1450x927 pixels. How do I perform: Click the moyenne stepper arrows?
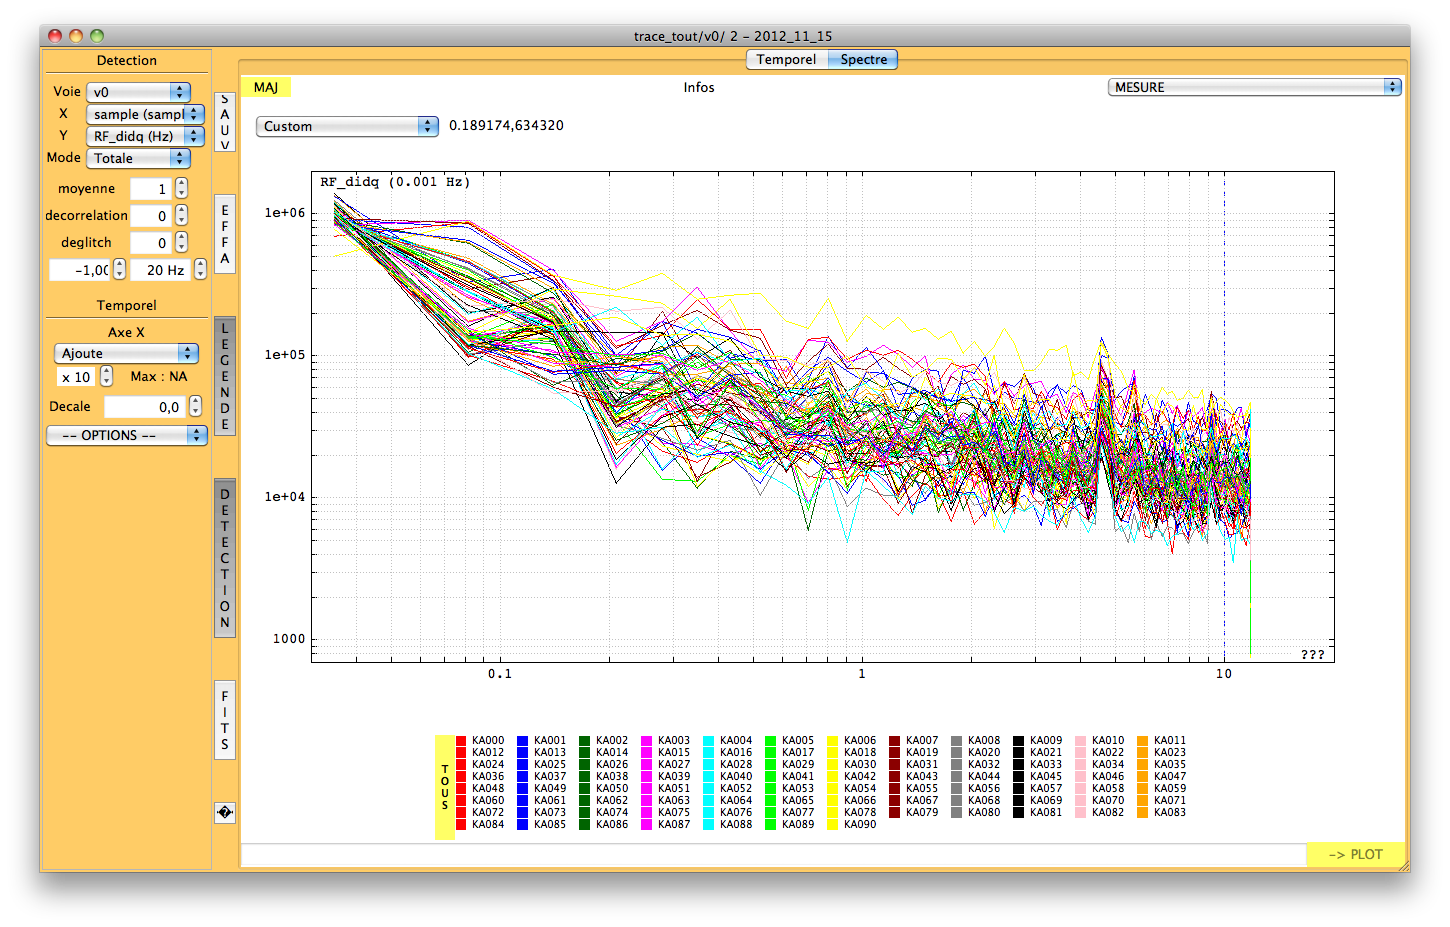coord(181,188)
